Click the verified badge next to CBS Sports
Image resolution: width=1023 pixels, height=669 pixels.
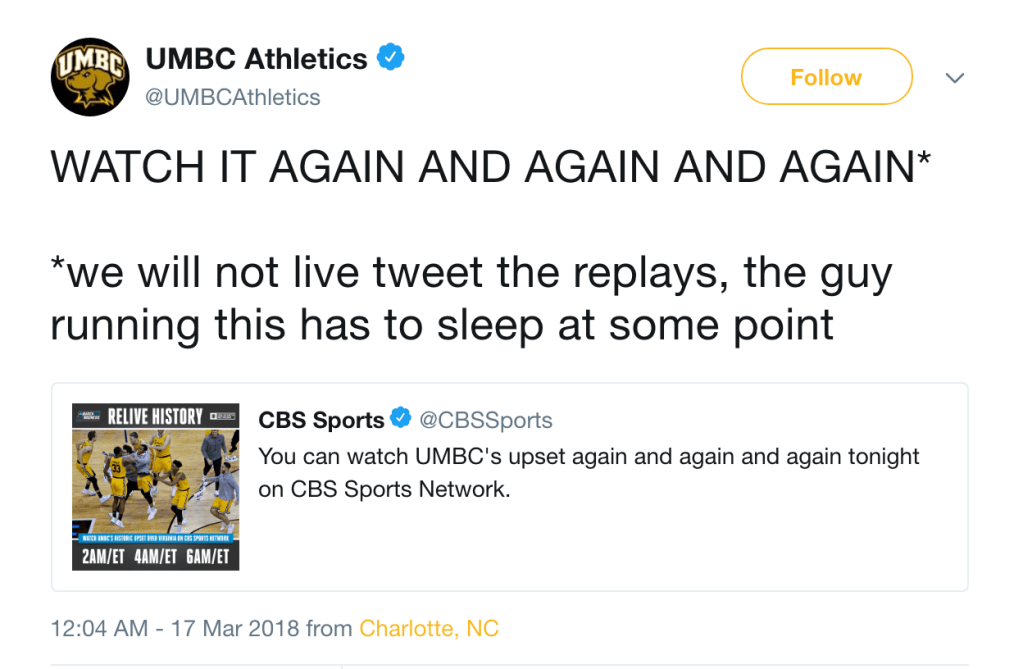[400, 419]
